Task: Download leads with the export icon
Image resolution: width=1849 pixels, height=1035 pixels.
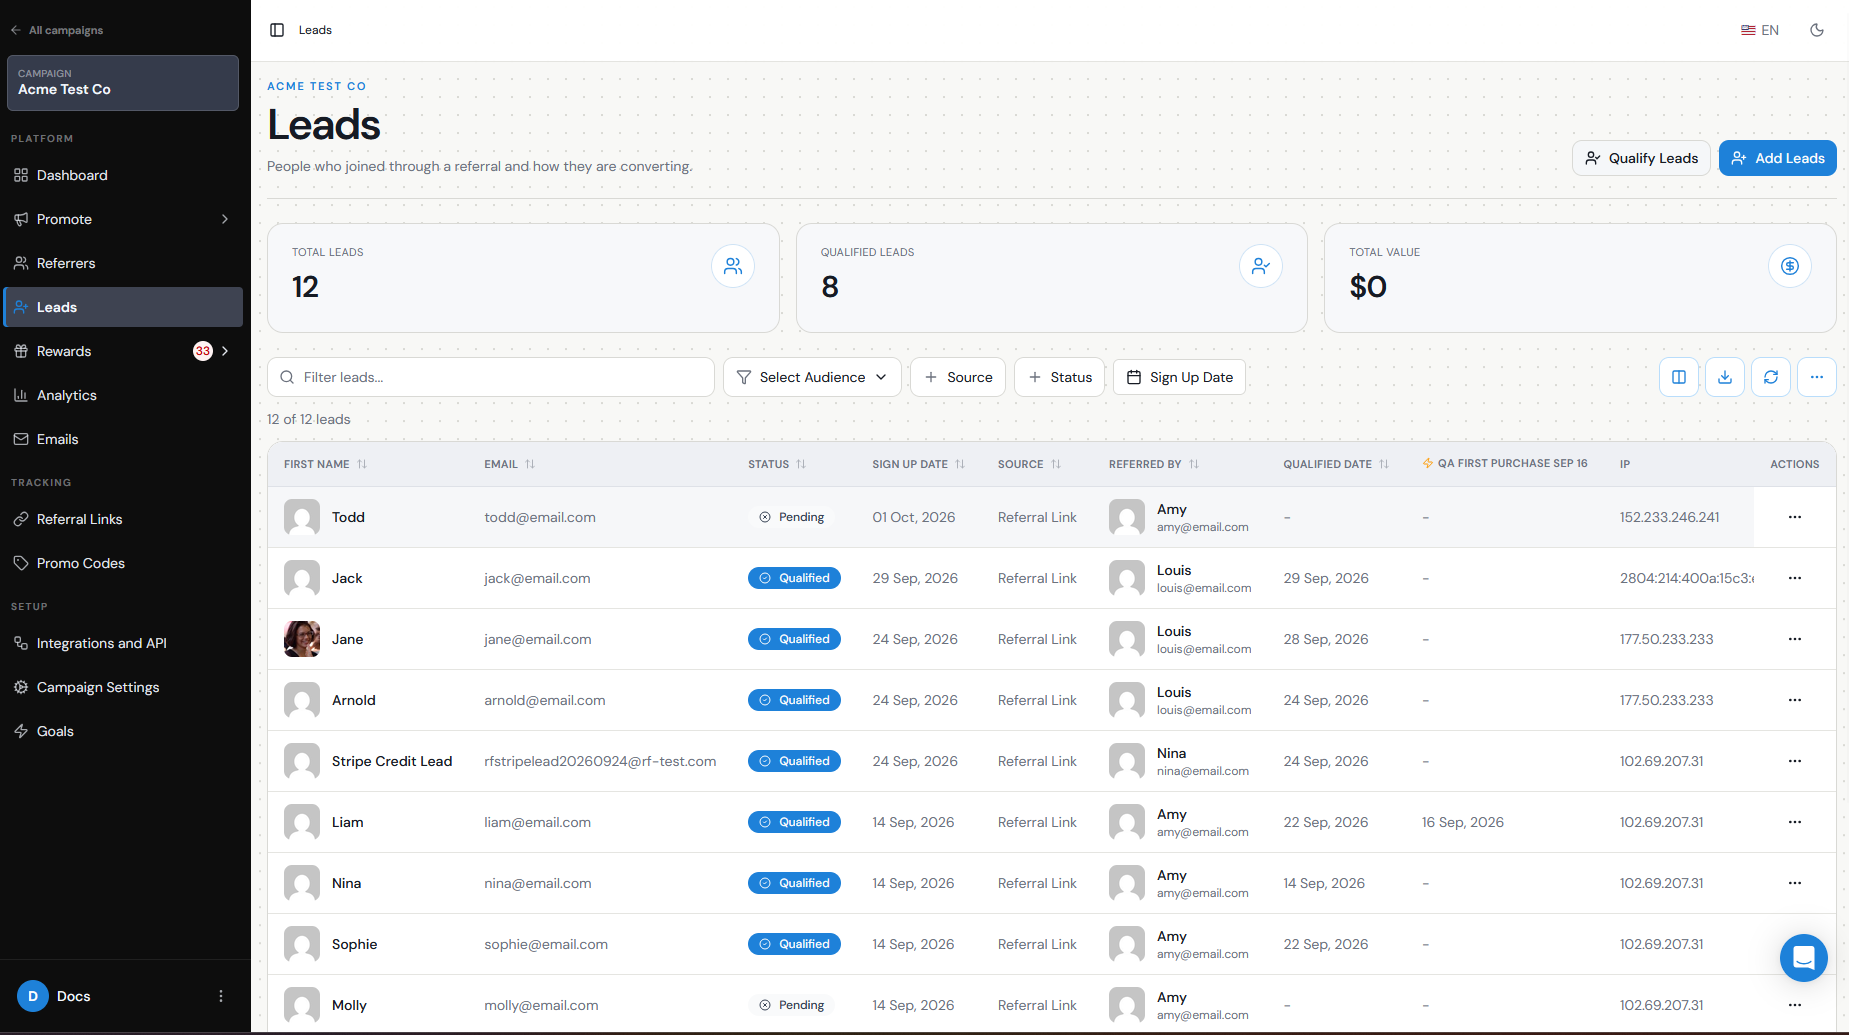Action: tap(1725, 377)
